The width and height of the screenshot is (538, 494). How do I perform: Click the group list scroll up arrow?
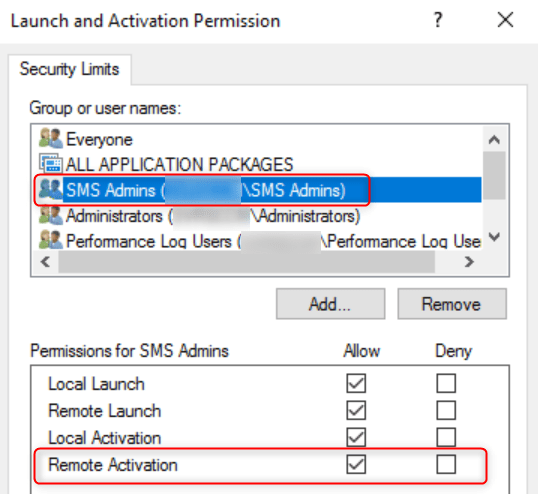[x=494, y=140]
